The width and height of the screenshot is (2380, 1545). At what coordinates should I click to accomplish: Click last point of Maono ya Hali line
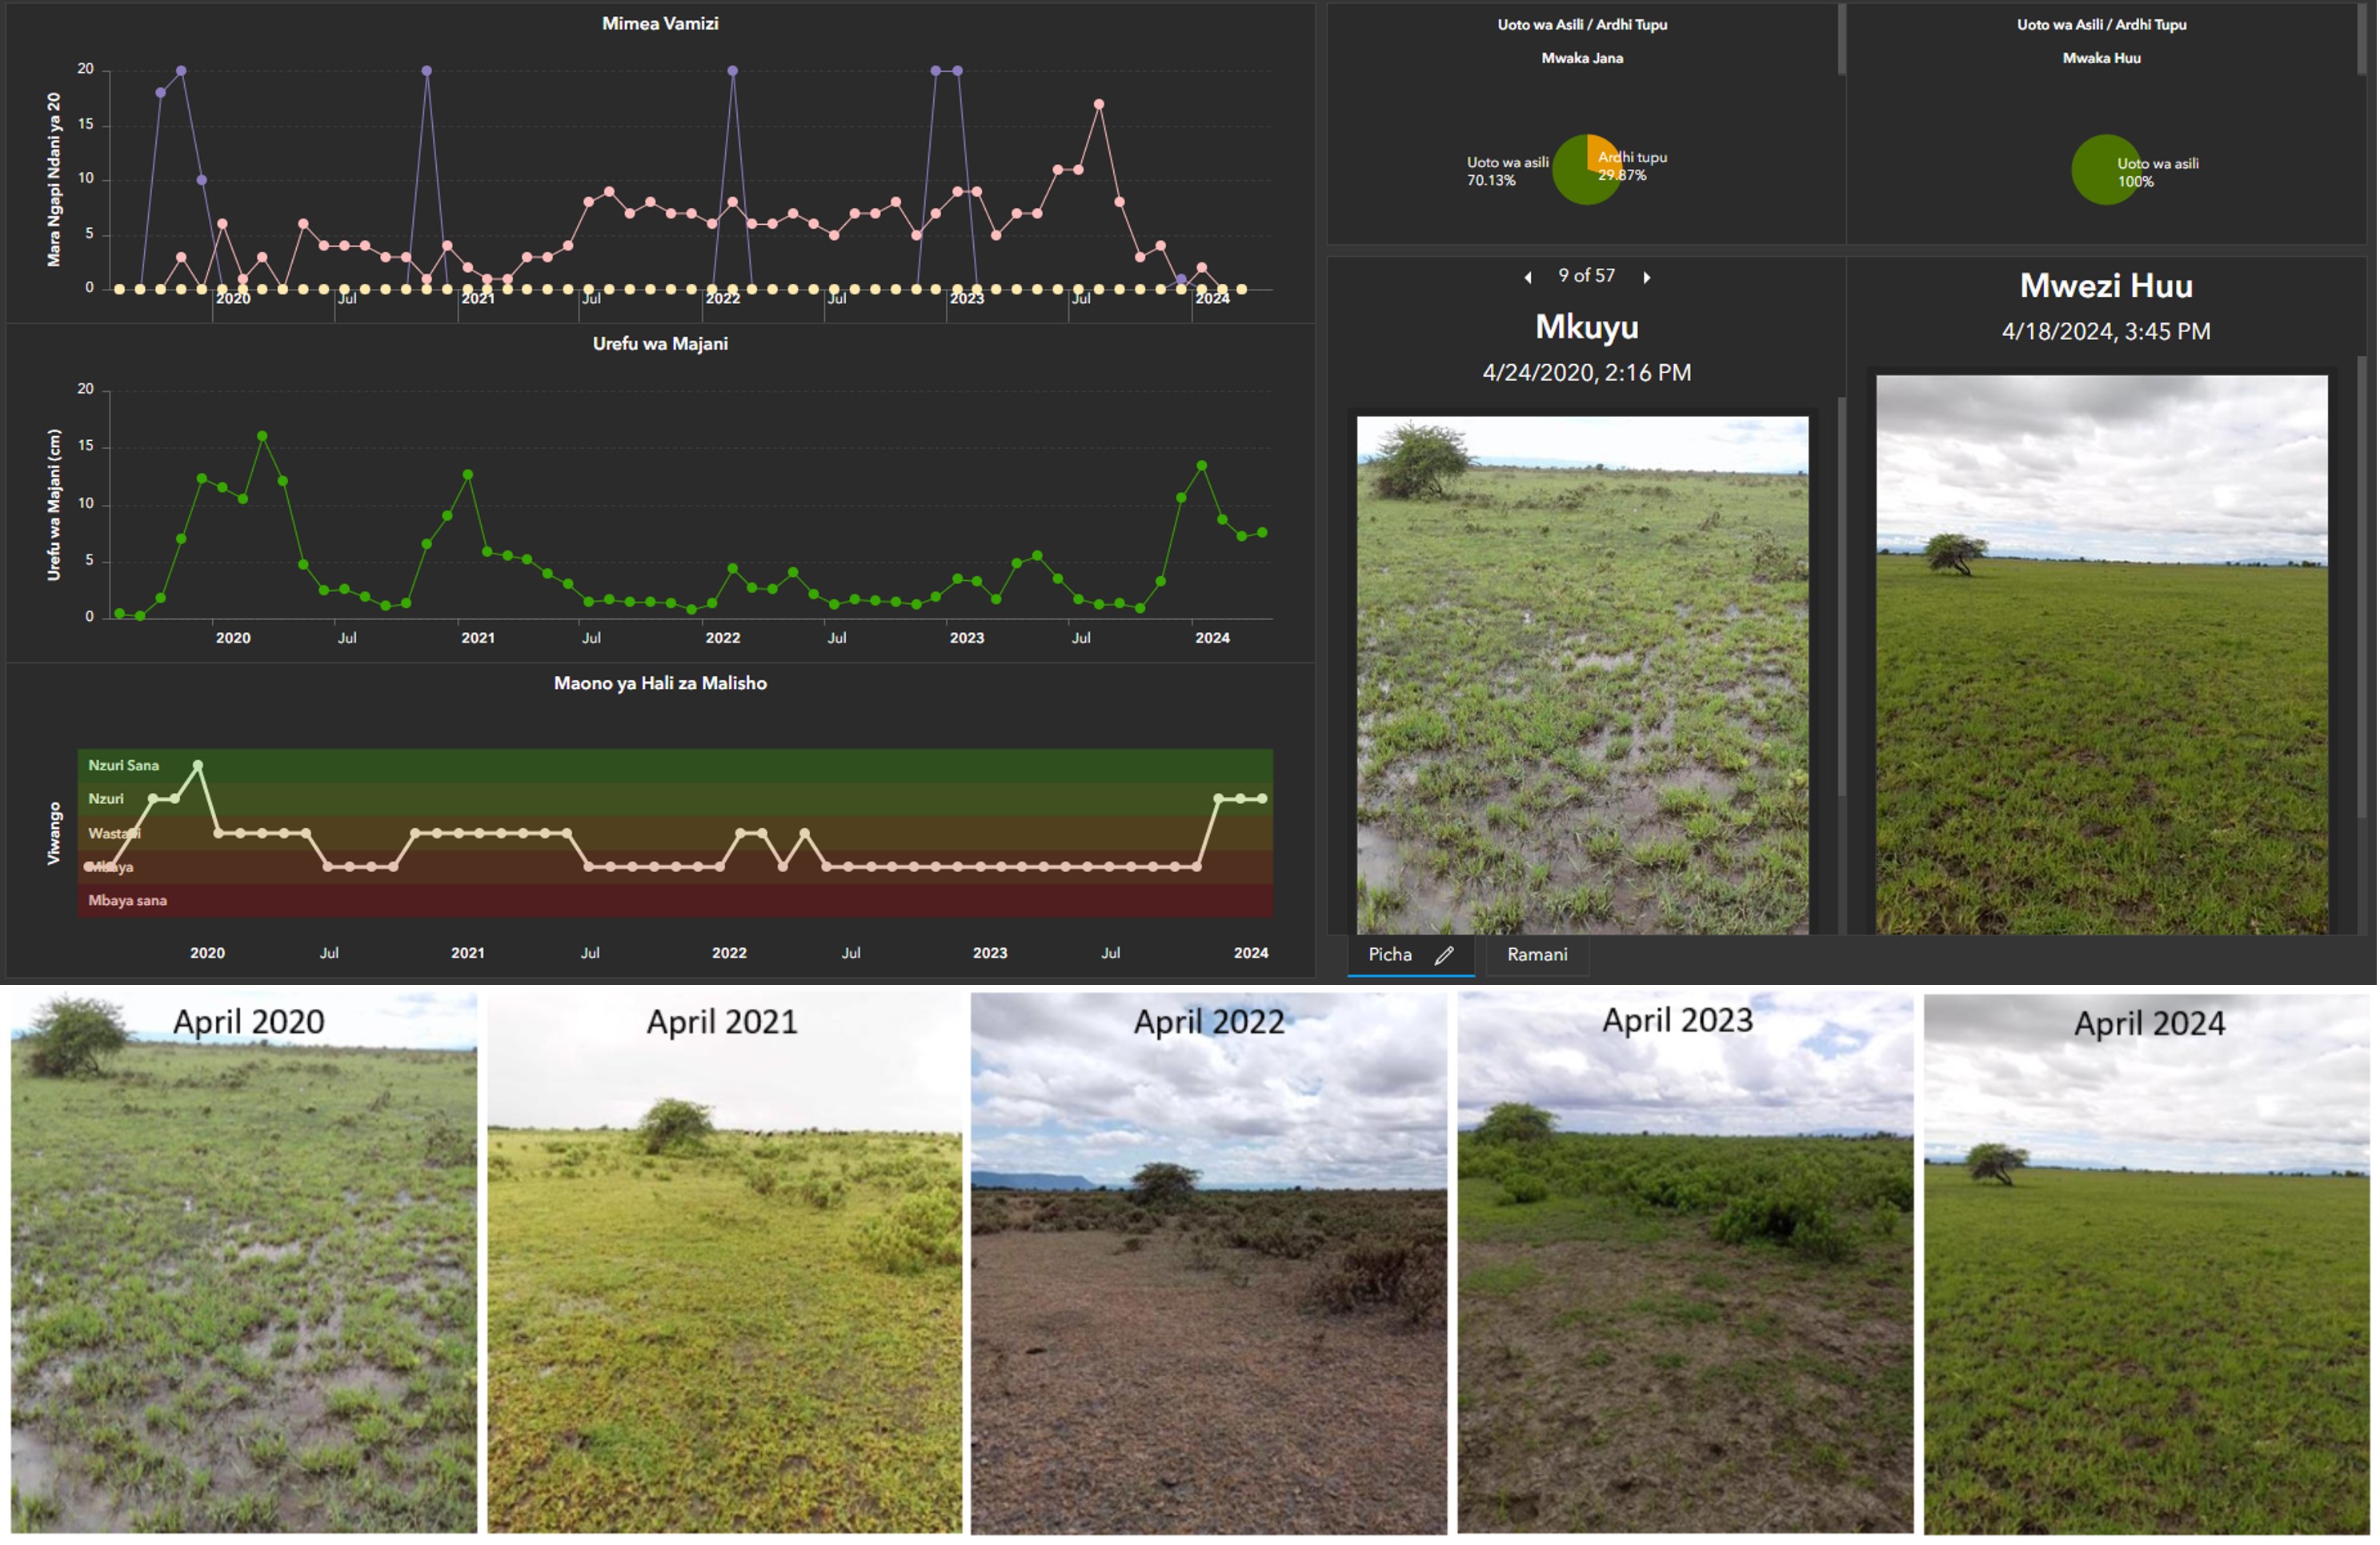tap(1262, 799)
